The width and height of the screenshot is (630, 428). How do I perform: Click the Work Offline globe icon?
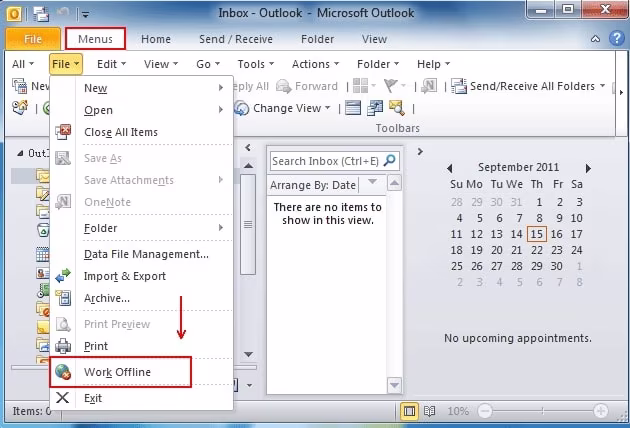(63, 372)
